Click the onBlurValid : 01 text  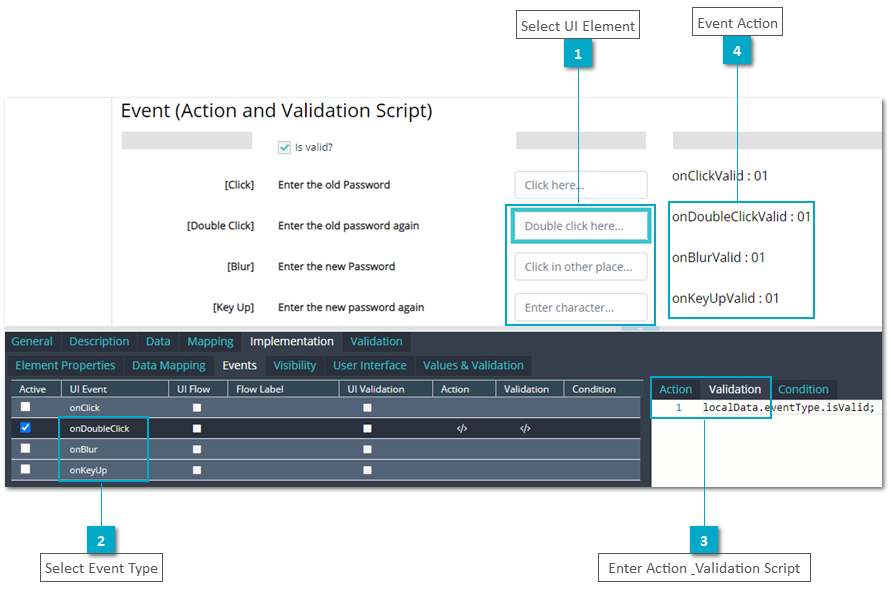click(x=718, y=257)
